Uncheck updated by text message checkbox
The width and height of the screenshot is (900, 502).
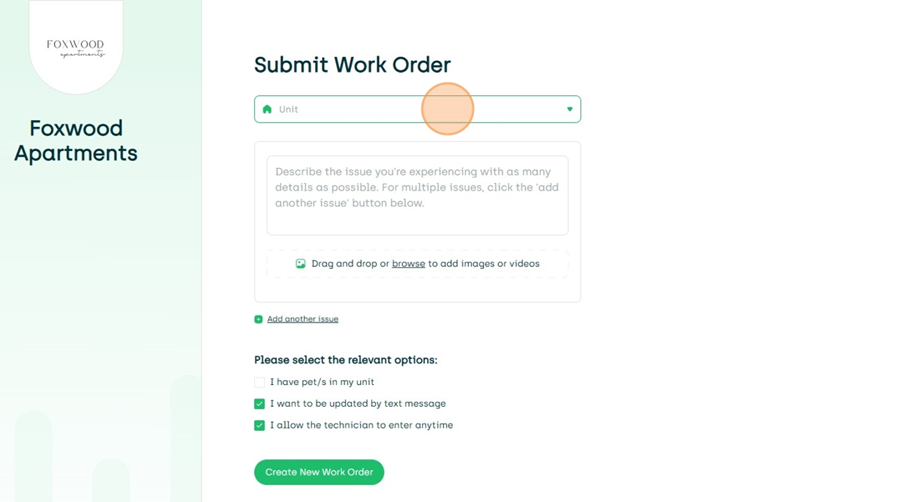coord(259,404)
